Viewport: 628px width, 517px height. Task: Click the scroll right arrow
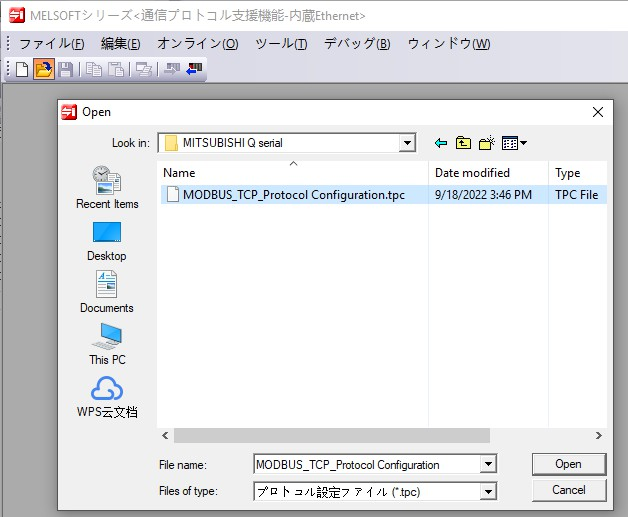click(x=599, y=435)
